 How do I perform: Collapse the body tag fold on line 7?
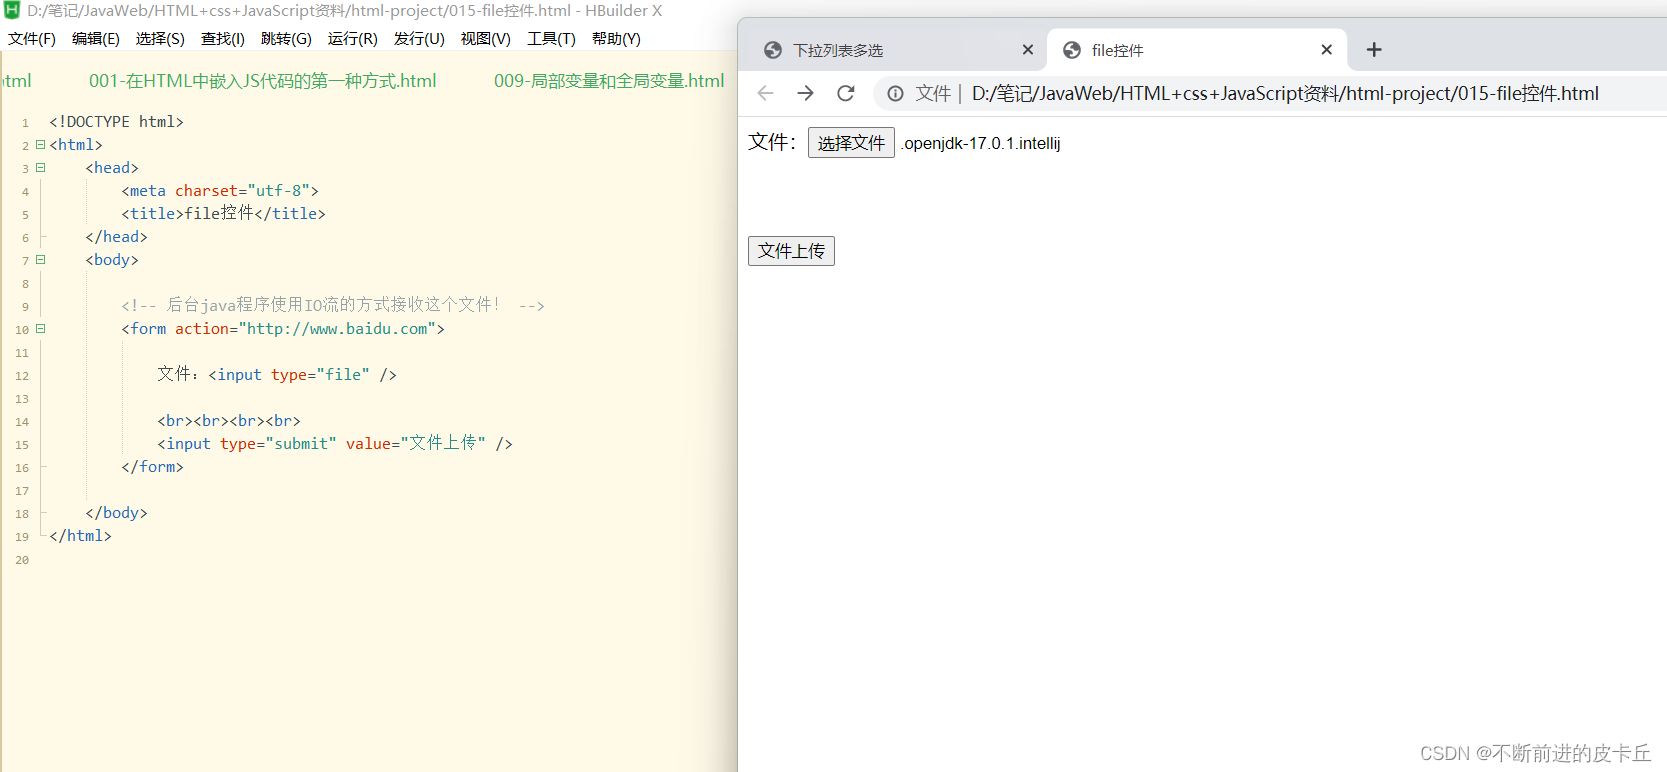pyautogui.click(x=41, y=260)
